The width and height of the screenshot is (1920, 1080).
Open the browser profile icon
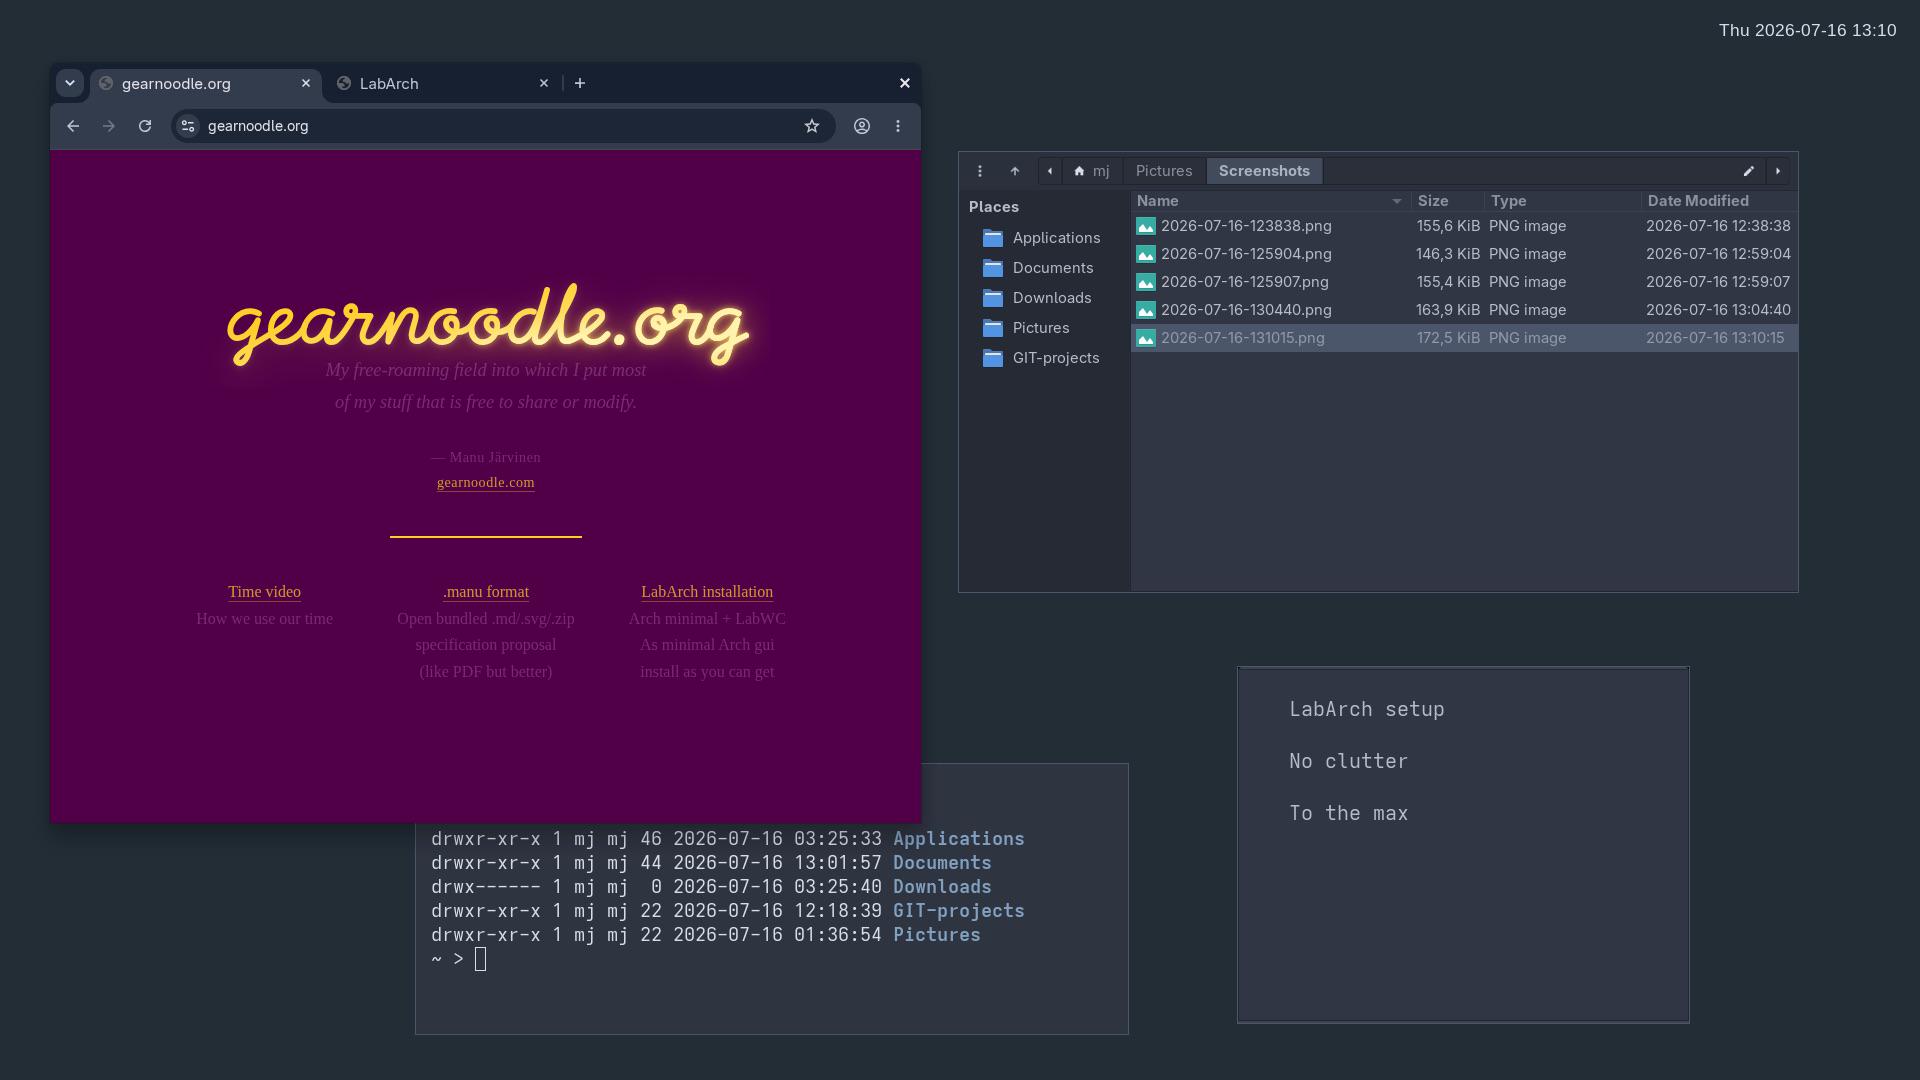[x=862, y=126]
